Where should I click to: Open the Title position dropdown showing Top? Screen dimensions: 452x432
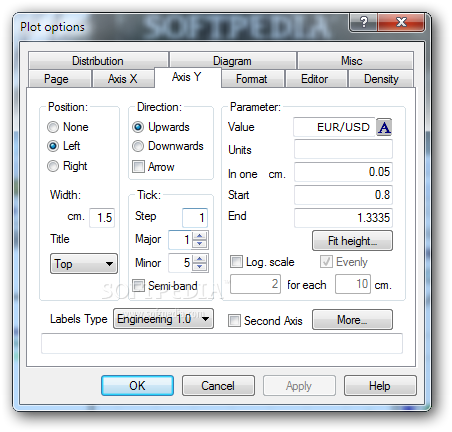pos(84,264)
